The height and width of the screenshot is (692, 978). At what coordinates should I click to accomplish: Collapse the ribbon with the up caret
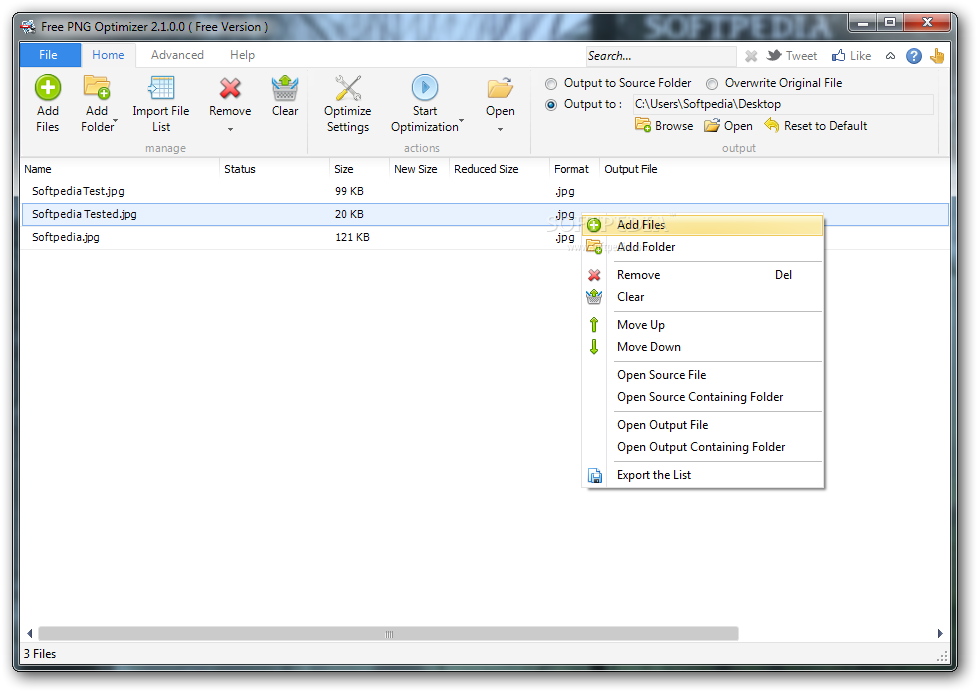point(891,56)
